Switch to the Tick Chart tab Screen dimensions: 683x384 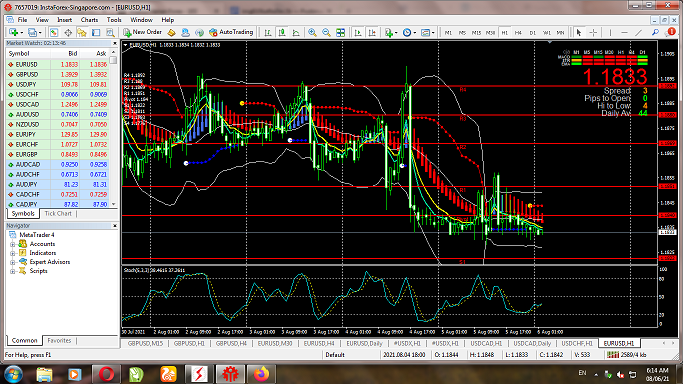click(58, 213)
